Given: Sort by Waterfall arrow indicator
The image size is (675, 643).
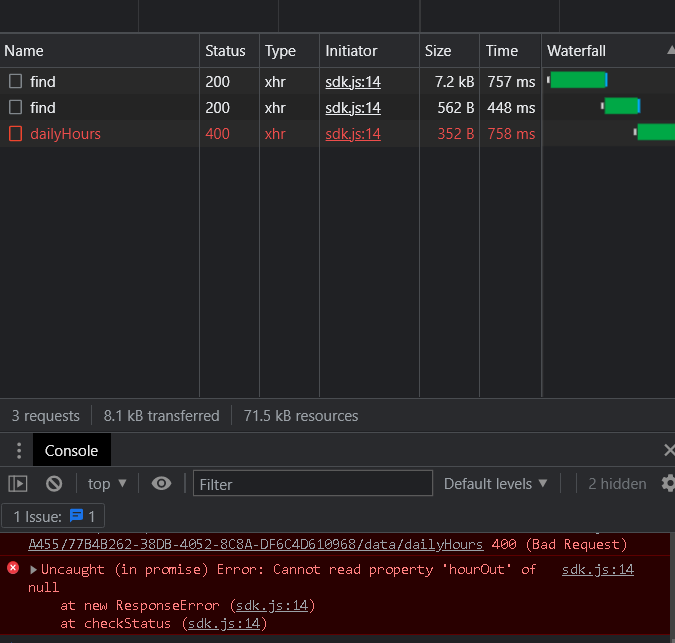Looking at the screenshot, I should [671, 50].
